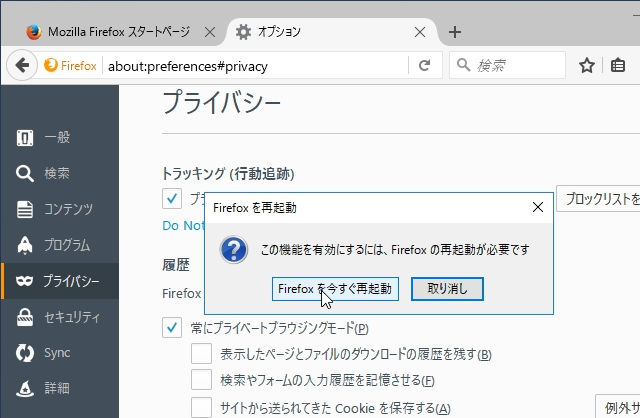Click the 一般 panel icon
Screen dimensions: 640x418
tap(24, 138)
